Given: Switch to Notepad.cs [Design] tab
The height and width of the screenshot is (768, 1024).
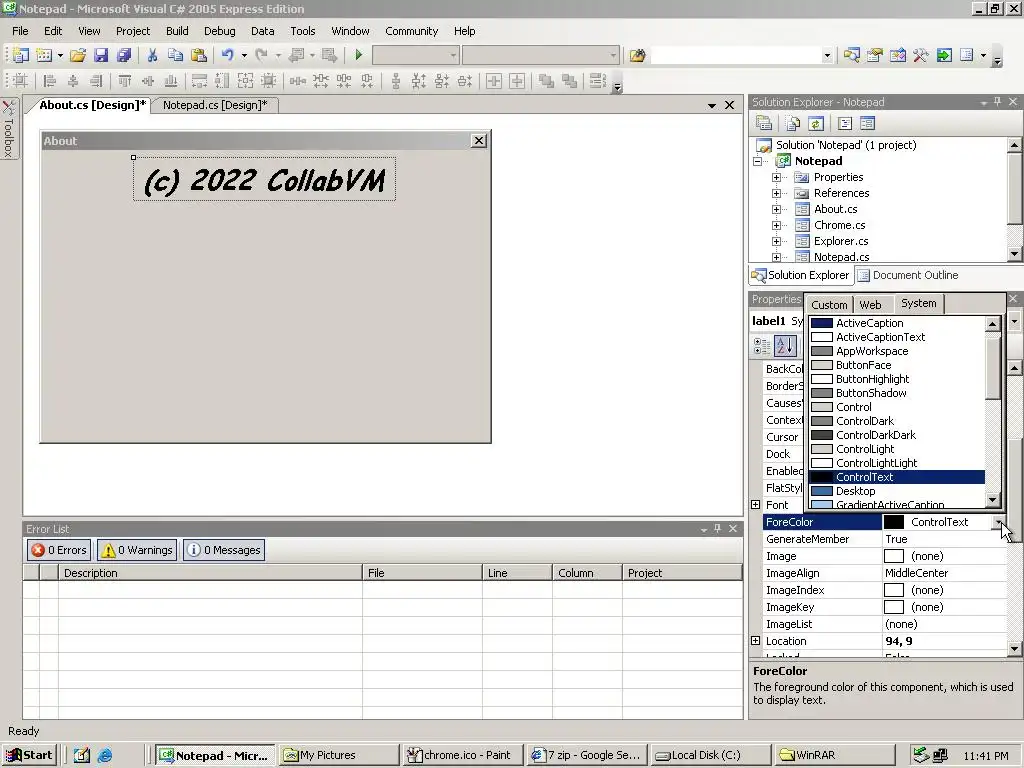Looking at the screenshot, I should pos(215,105).
